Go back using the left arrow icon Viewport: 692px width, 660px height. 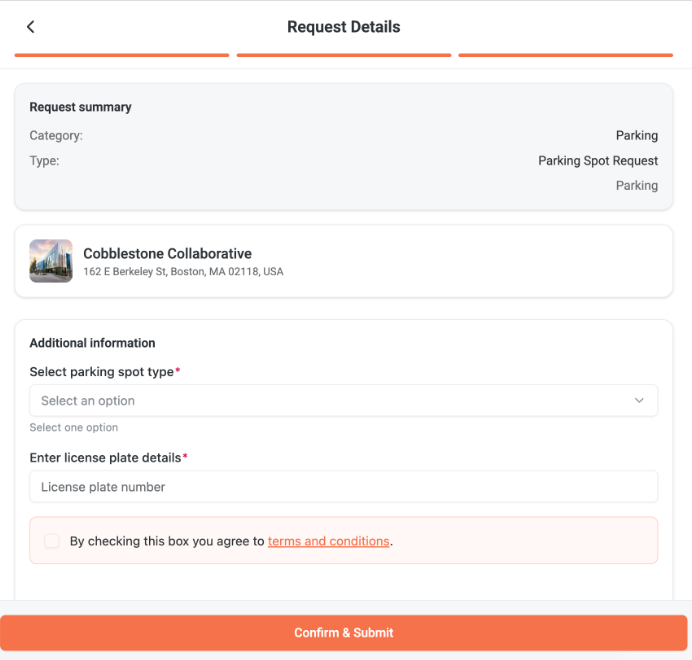(x=30, y=27)
